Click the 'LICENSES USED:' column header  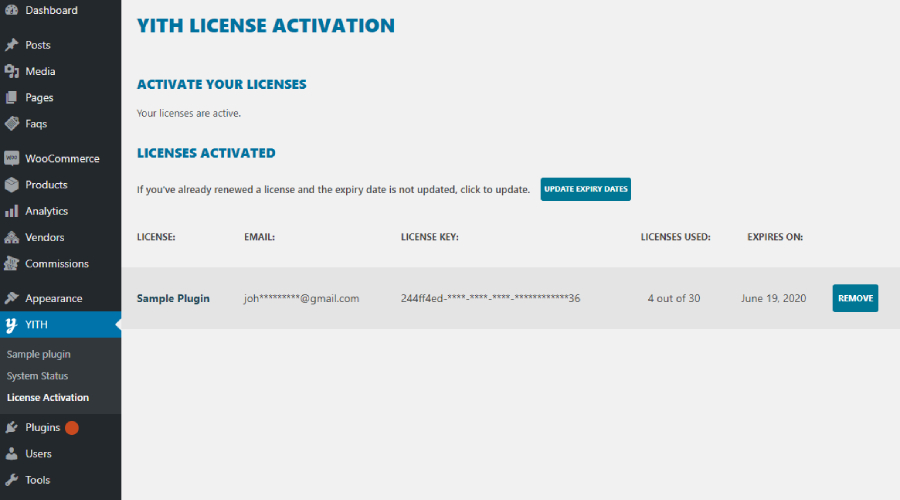pos(676,237)
